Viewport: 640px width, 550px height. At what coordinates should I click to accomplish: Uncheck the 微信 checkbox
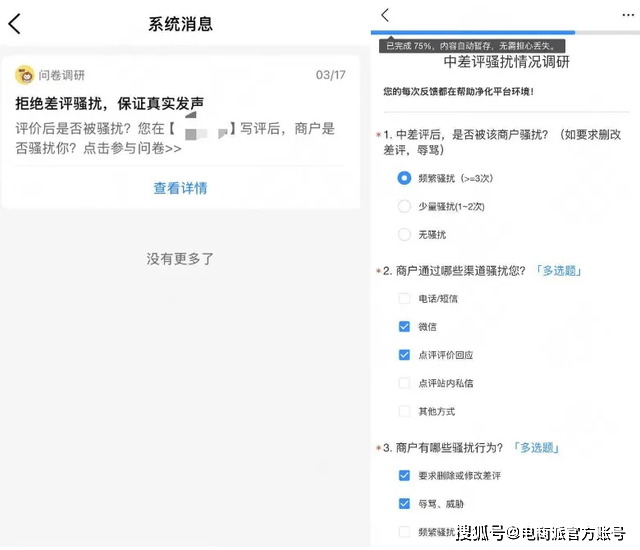(x=404, y=326)
